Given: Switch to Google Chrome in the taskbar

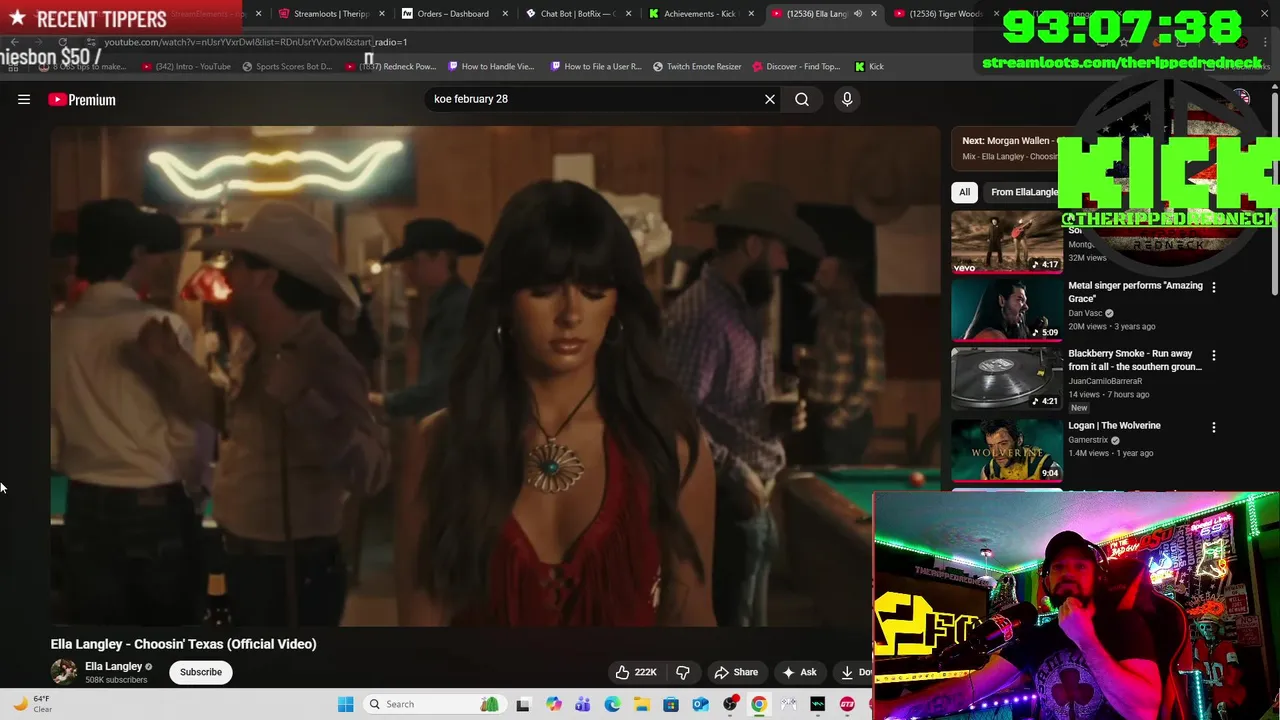Looking at the screenshot, I should (x=759, y=704).
